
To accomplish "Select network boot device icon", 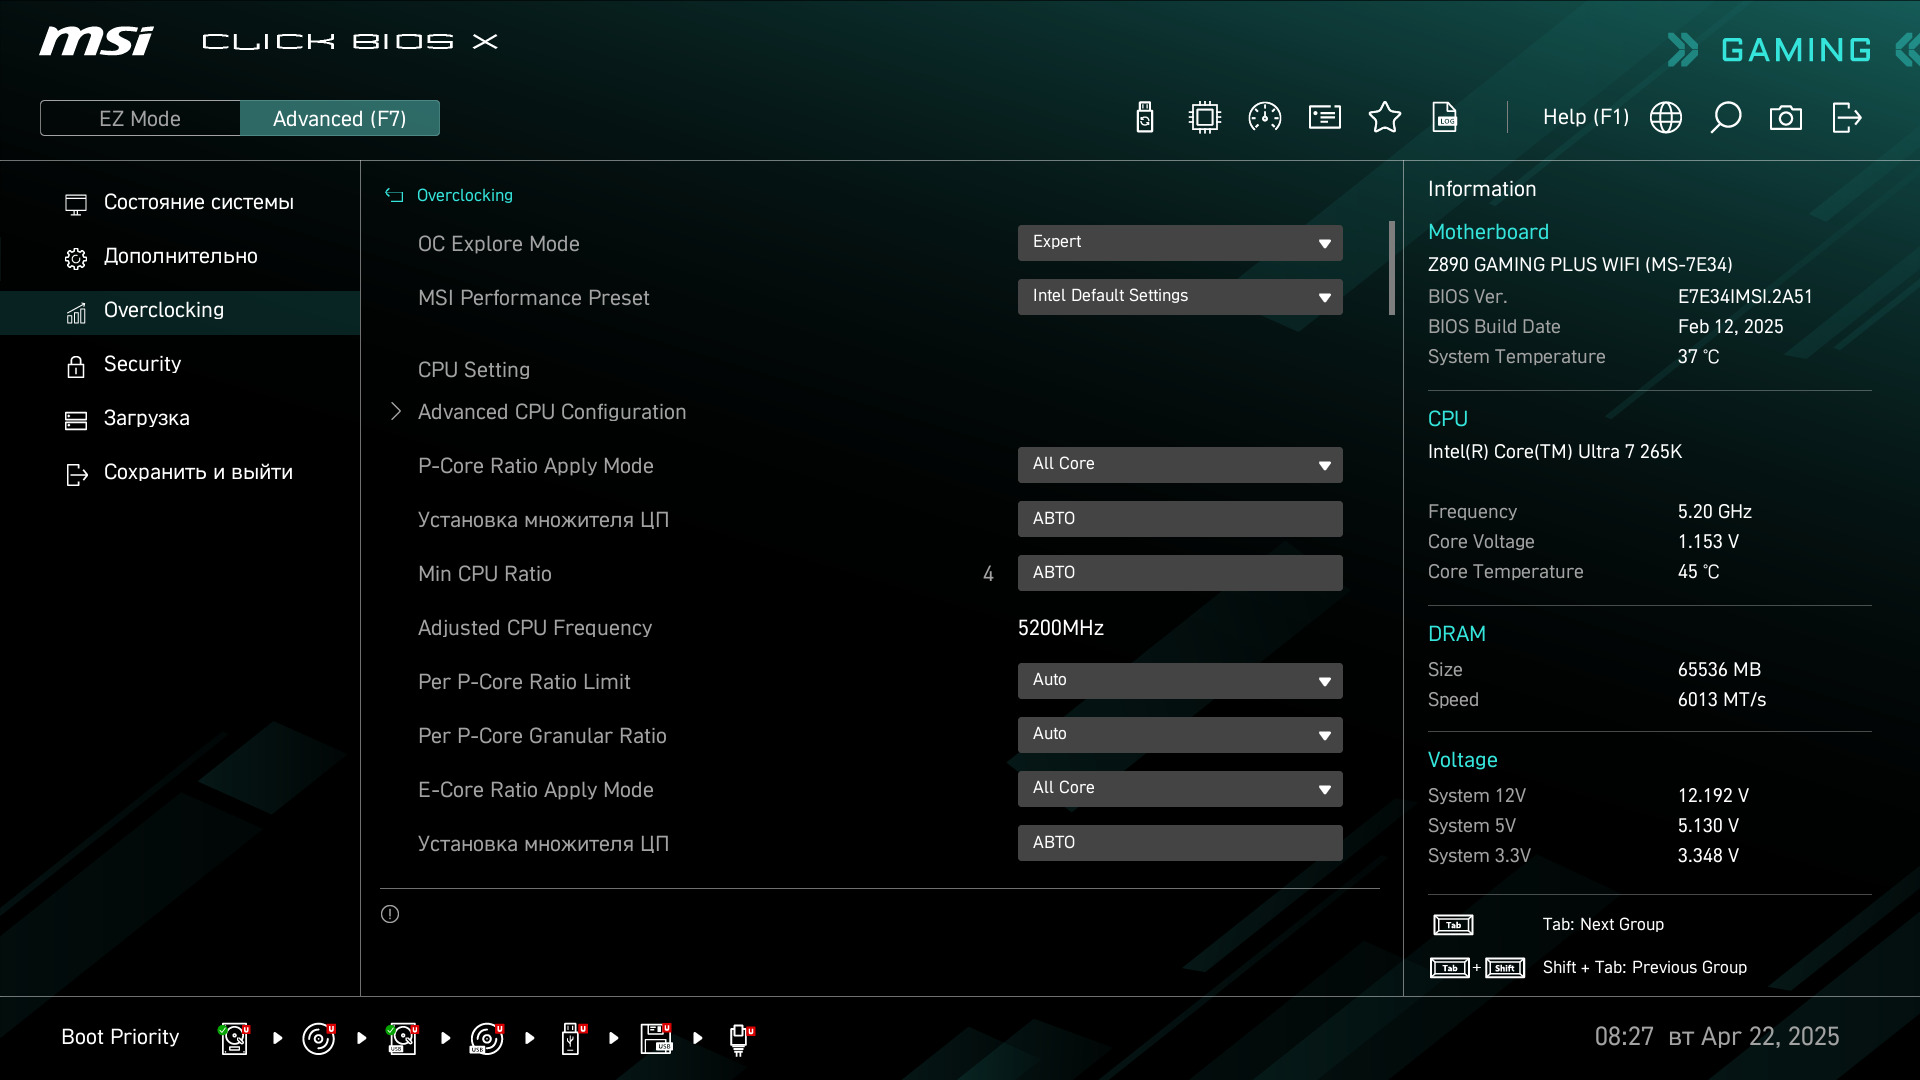I will tap(740, 1039).
